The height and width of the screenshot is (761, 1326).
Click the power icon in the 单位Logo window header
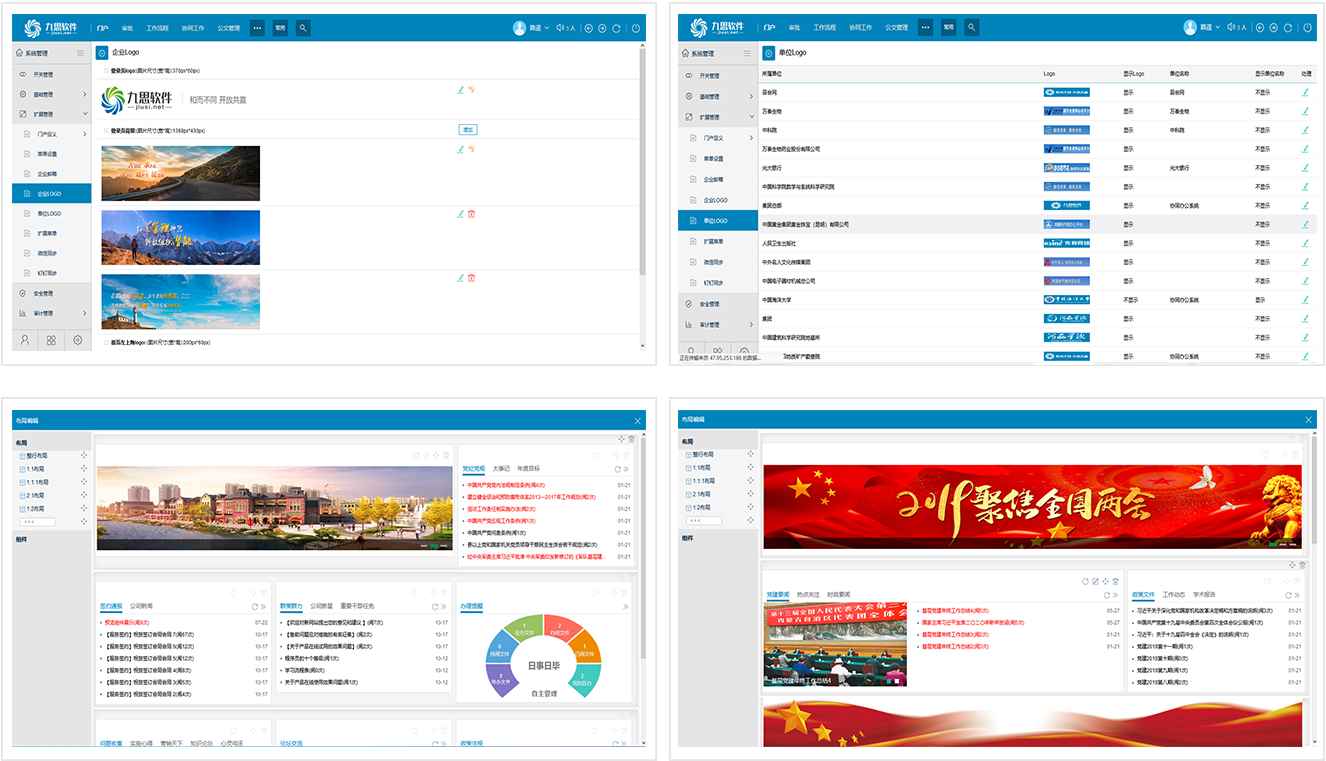coord(1307,28)
